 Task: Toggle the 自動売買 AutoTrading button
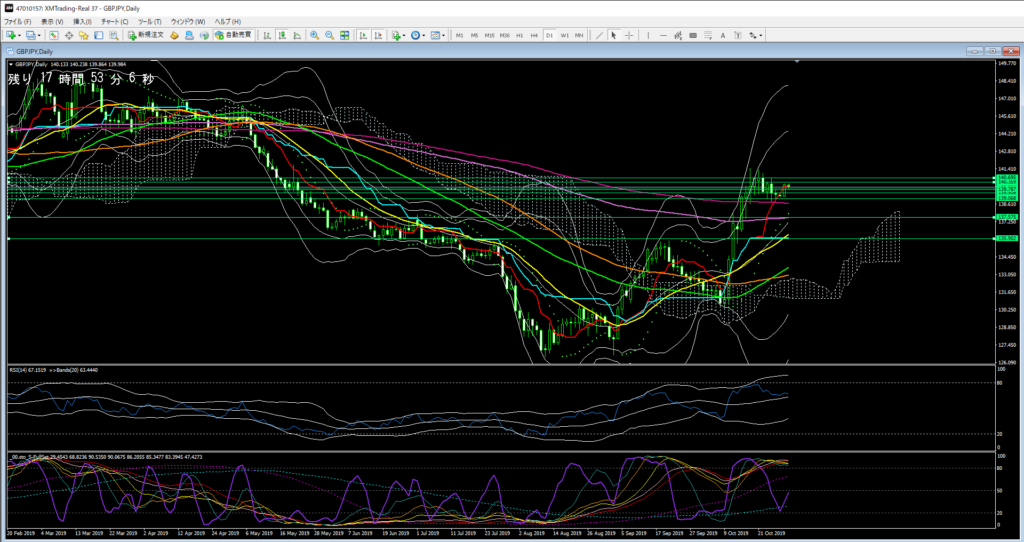click(x=234, y=35)
